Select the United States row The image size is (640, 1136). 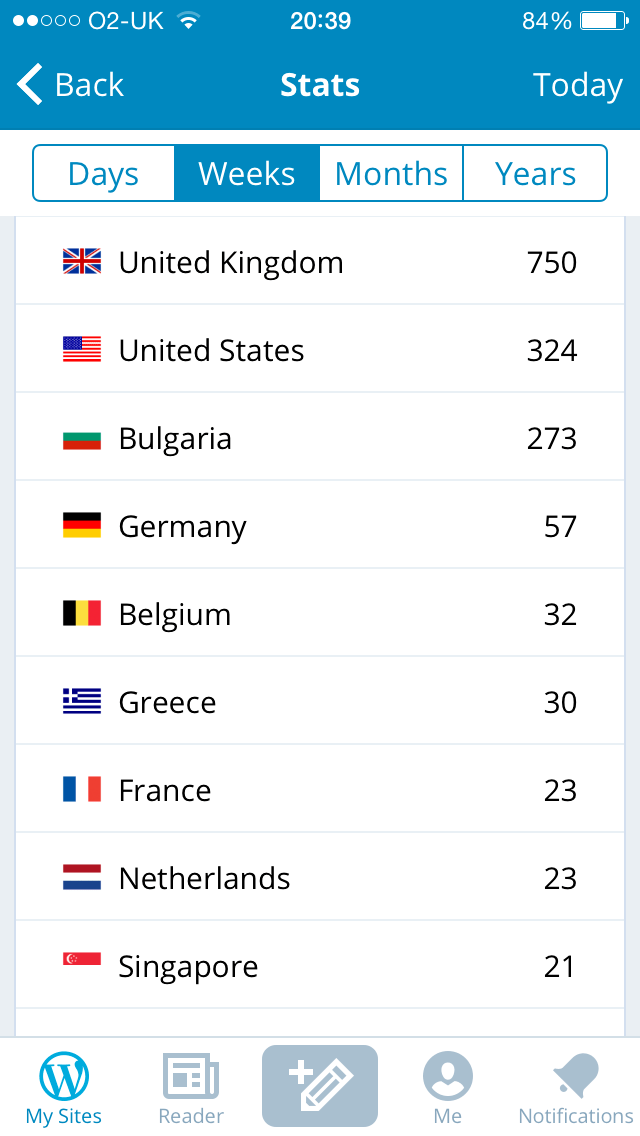click(x=320, y=350)
